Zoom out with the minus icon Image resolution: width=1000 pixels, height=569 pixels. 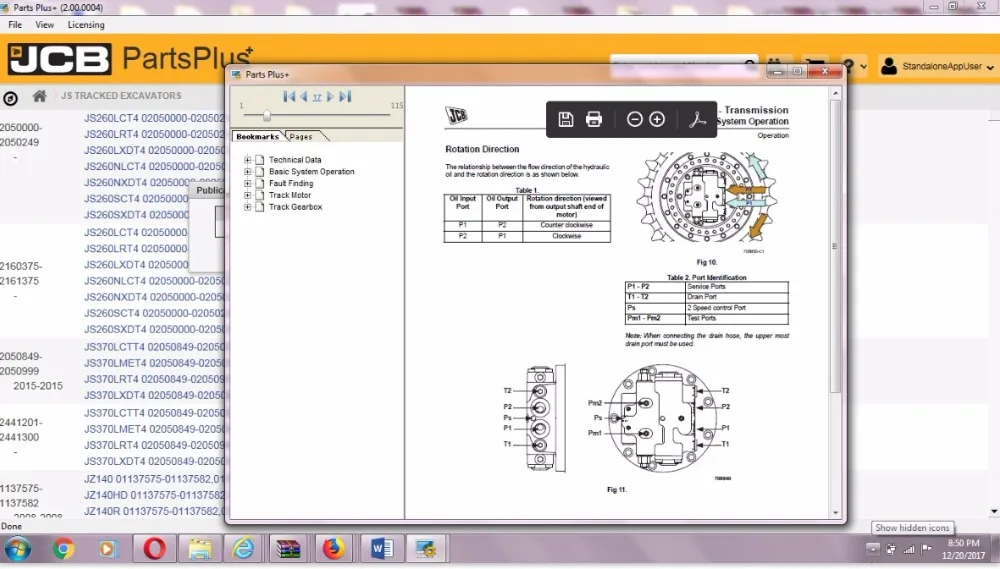pos(634,119)
